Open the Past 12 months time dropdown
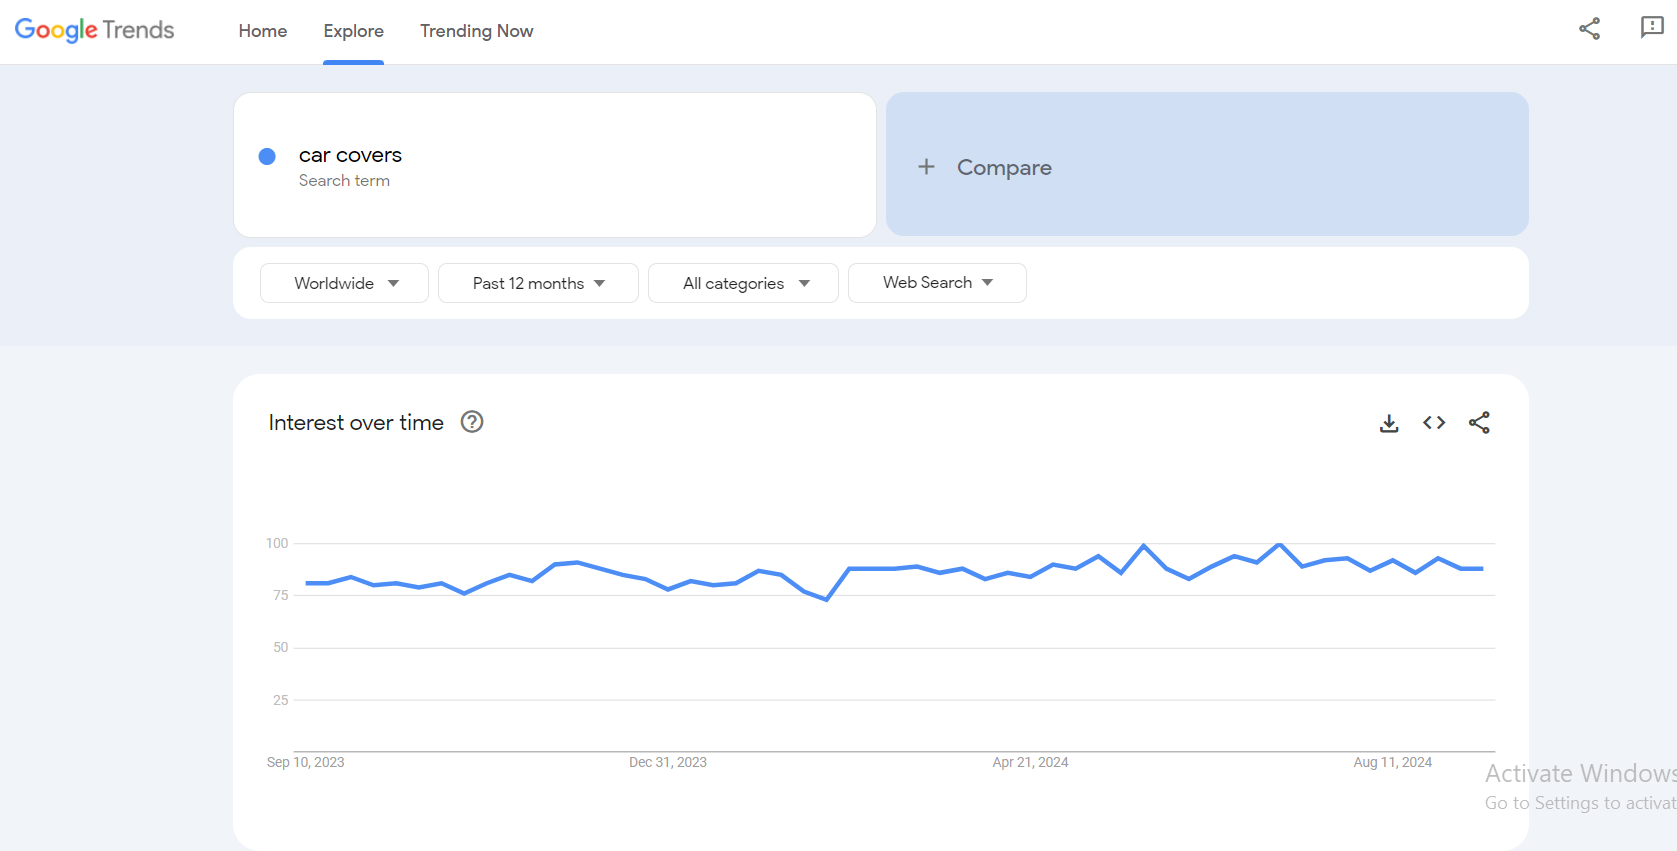The image size is (1677, 851). point(538,283)
